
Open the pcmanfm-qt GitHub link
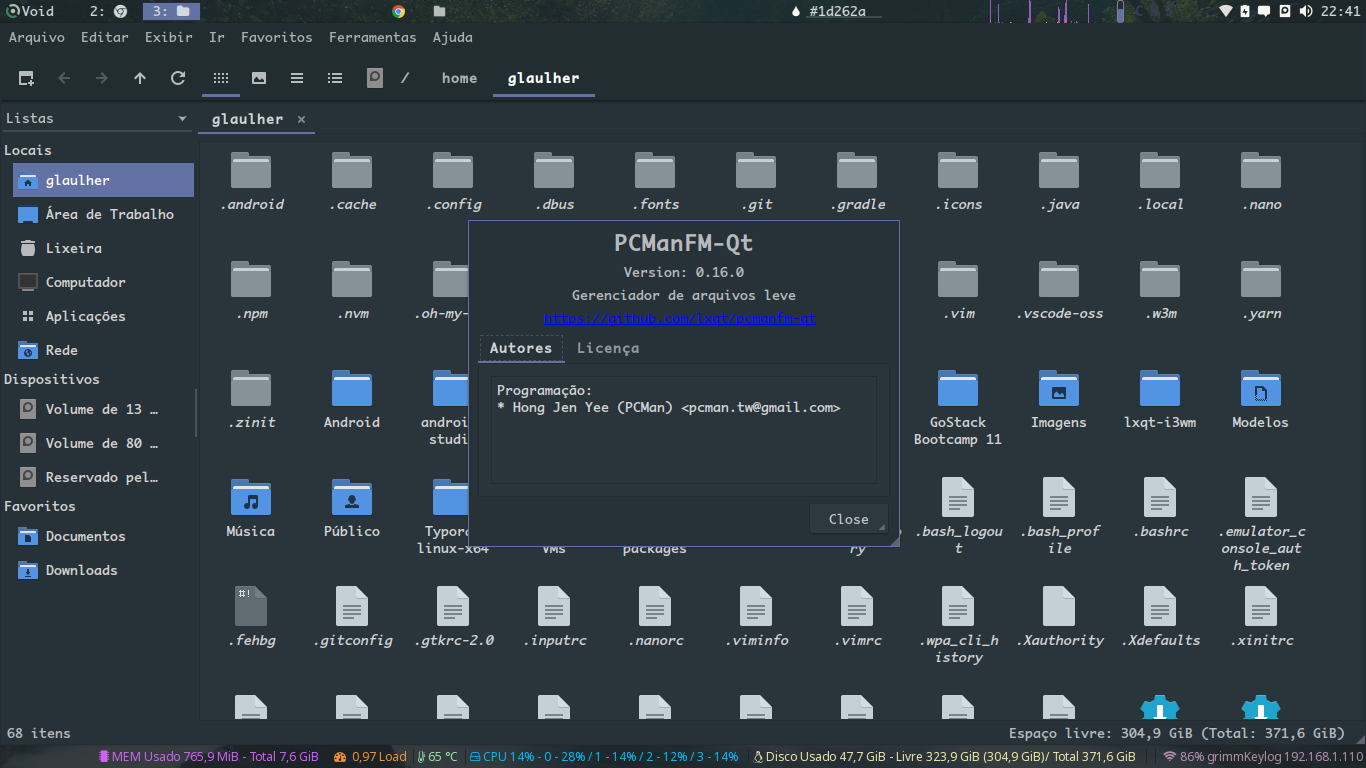pos(680,318)
